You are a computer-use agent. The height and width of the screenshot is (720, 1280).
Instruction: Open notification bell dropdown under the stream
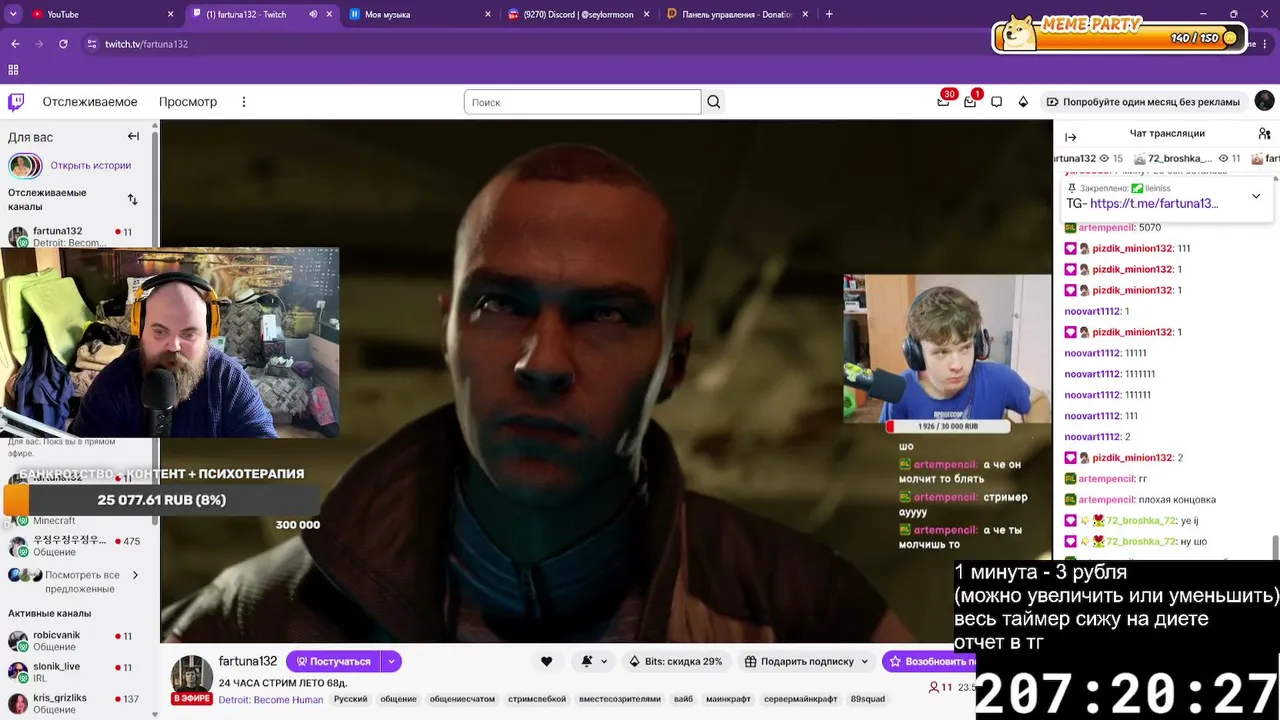pos(594,661)
